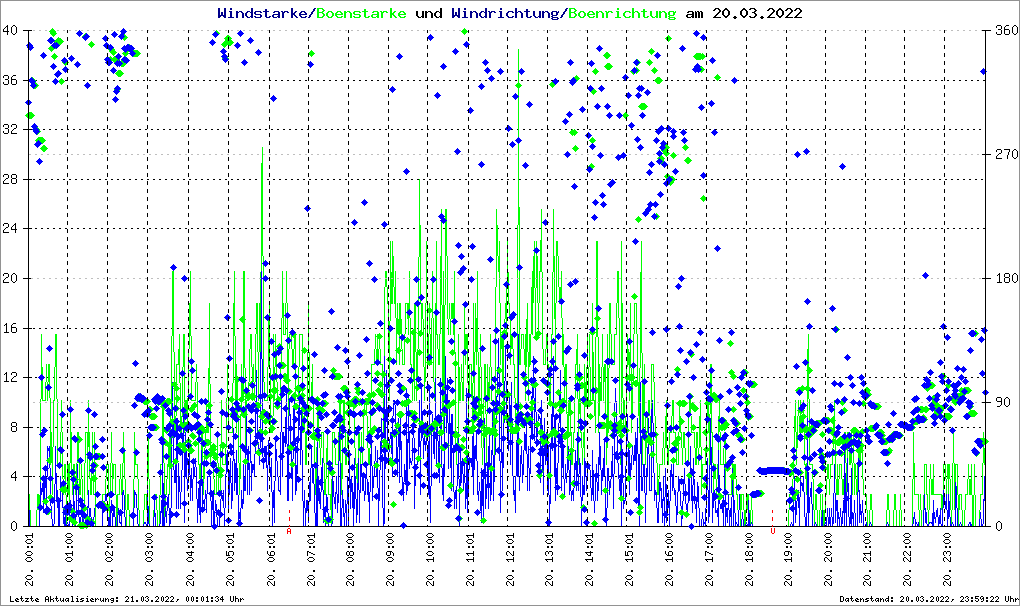This screenshot has width=1020, height=606.
Task: Click left axis value 20
Action: pos(10,278)
